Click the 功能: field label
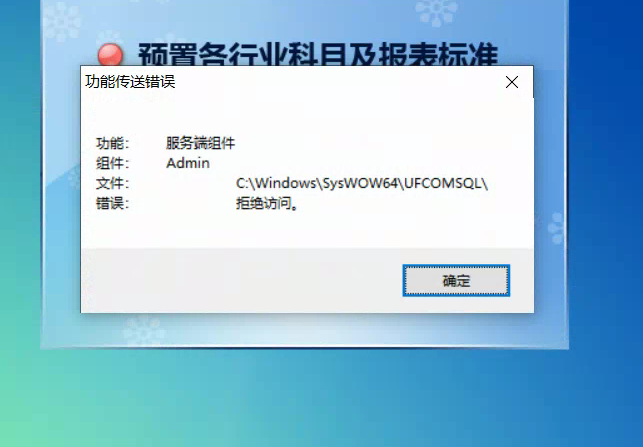 [x=113, y=144]
